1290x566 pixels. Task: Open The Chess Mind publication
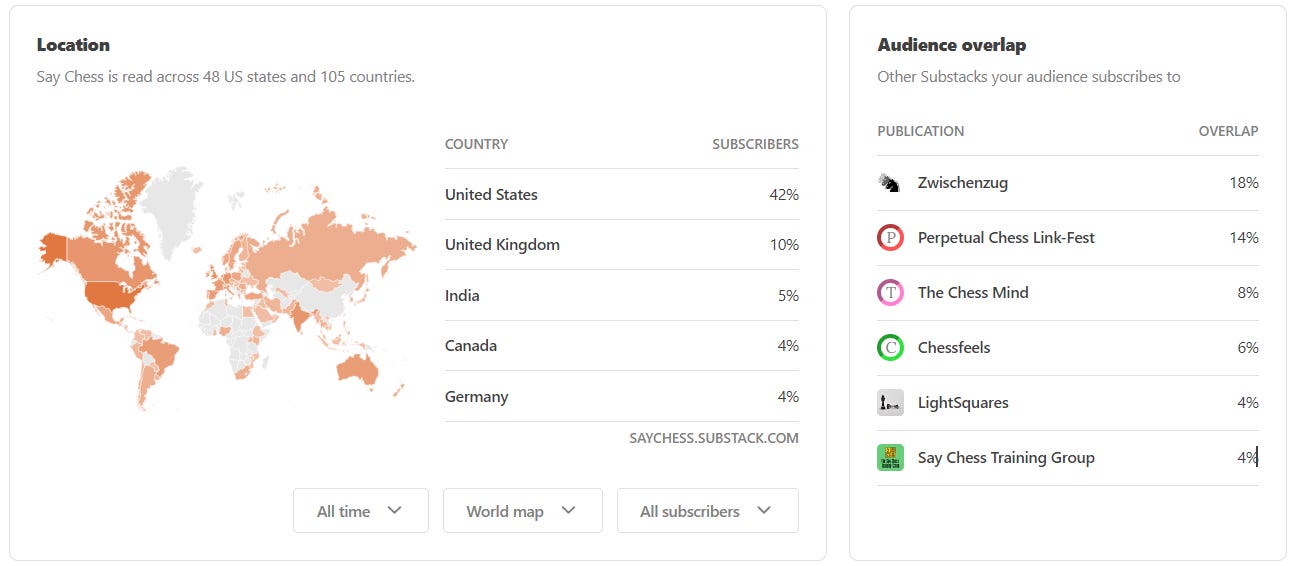click(x=973, y=293)
